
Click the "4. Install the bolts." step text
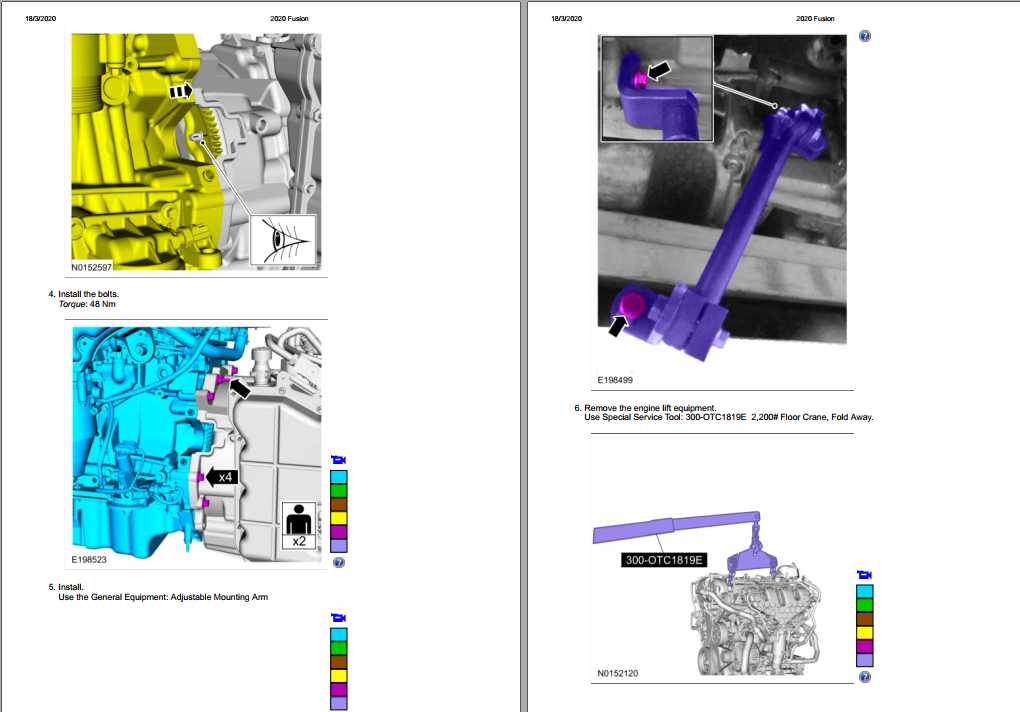pyautogui.click(x=84, y=294)
